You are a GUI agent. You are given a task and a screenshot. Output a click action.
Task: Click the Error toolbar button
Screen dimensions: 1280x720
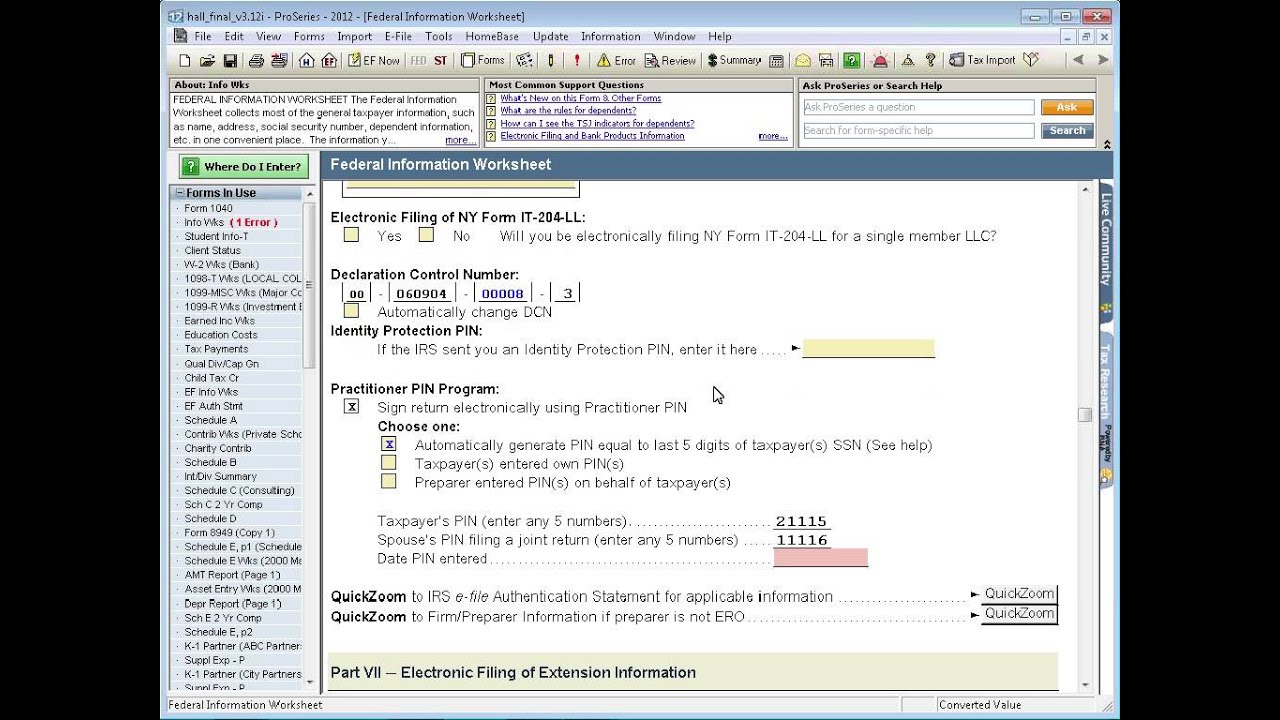[x=616, y=60]
